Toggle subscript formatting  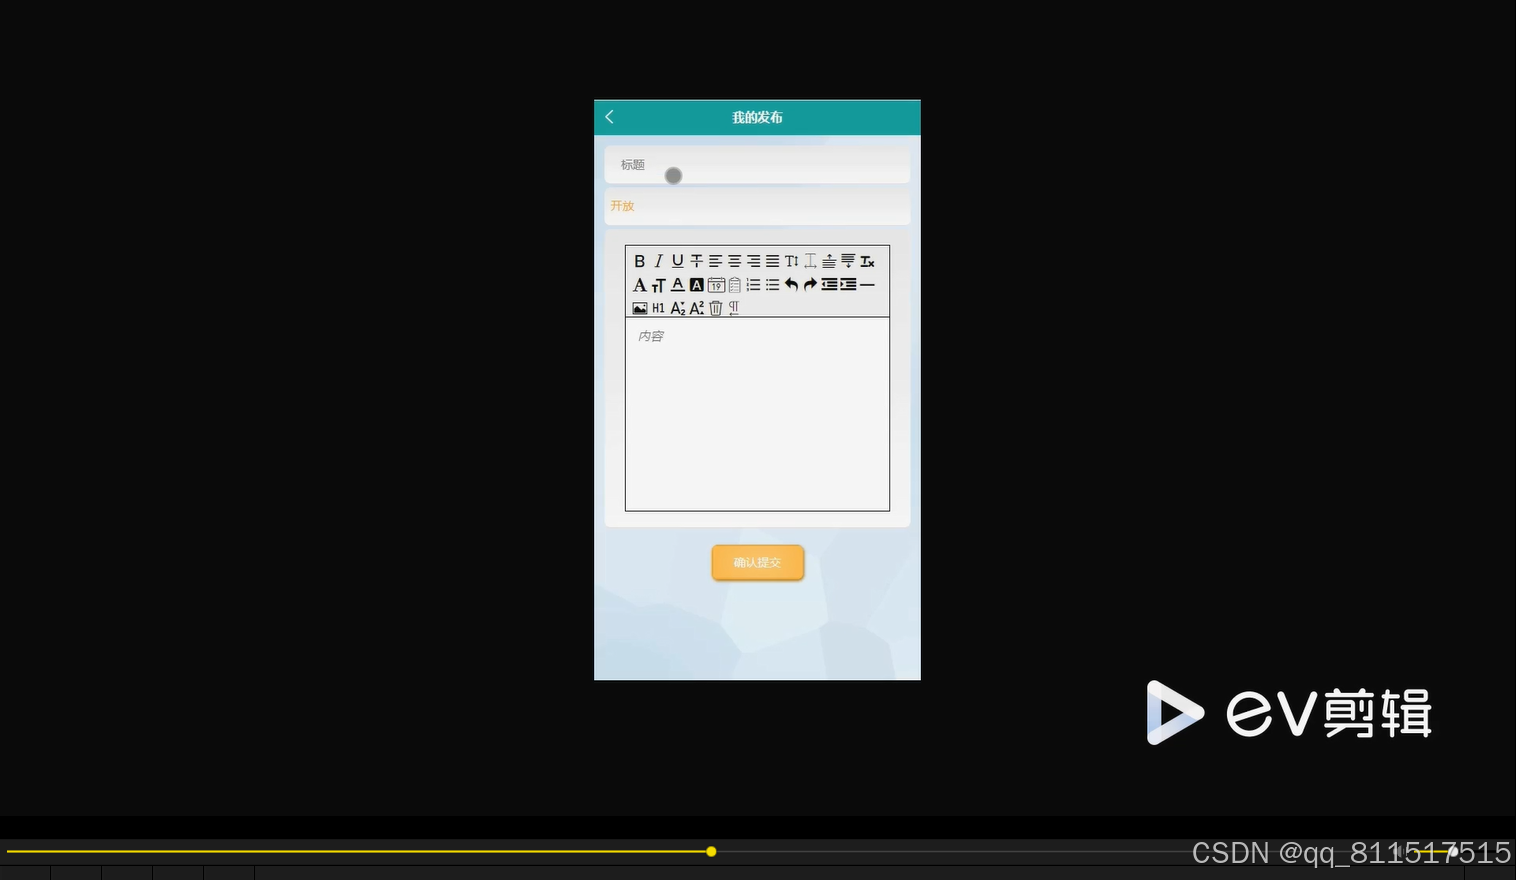pos(678,308)
